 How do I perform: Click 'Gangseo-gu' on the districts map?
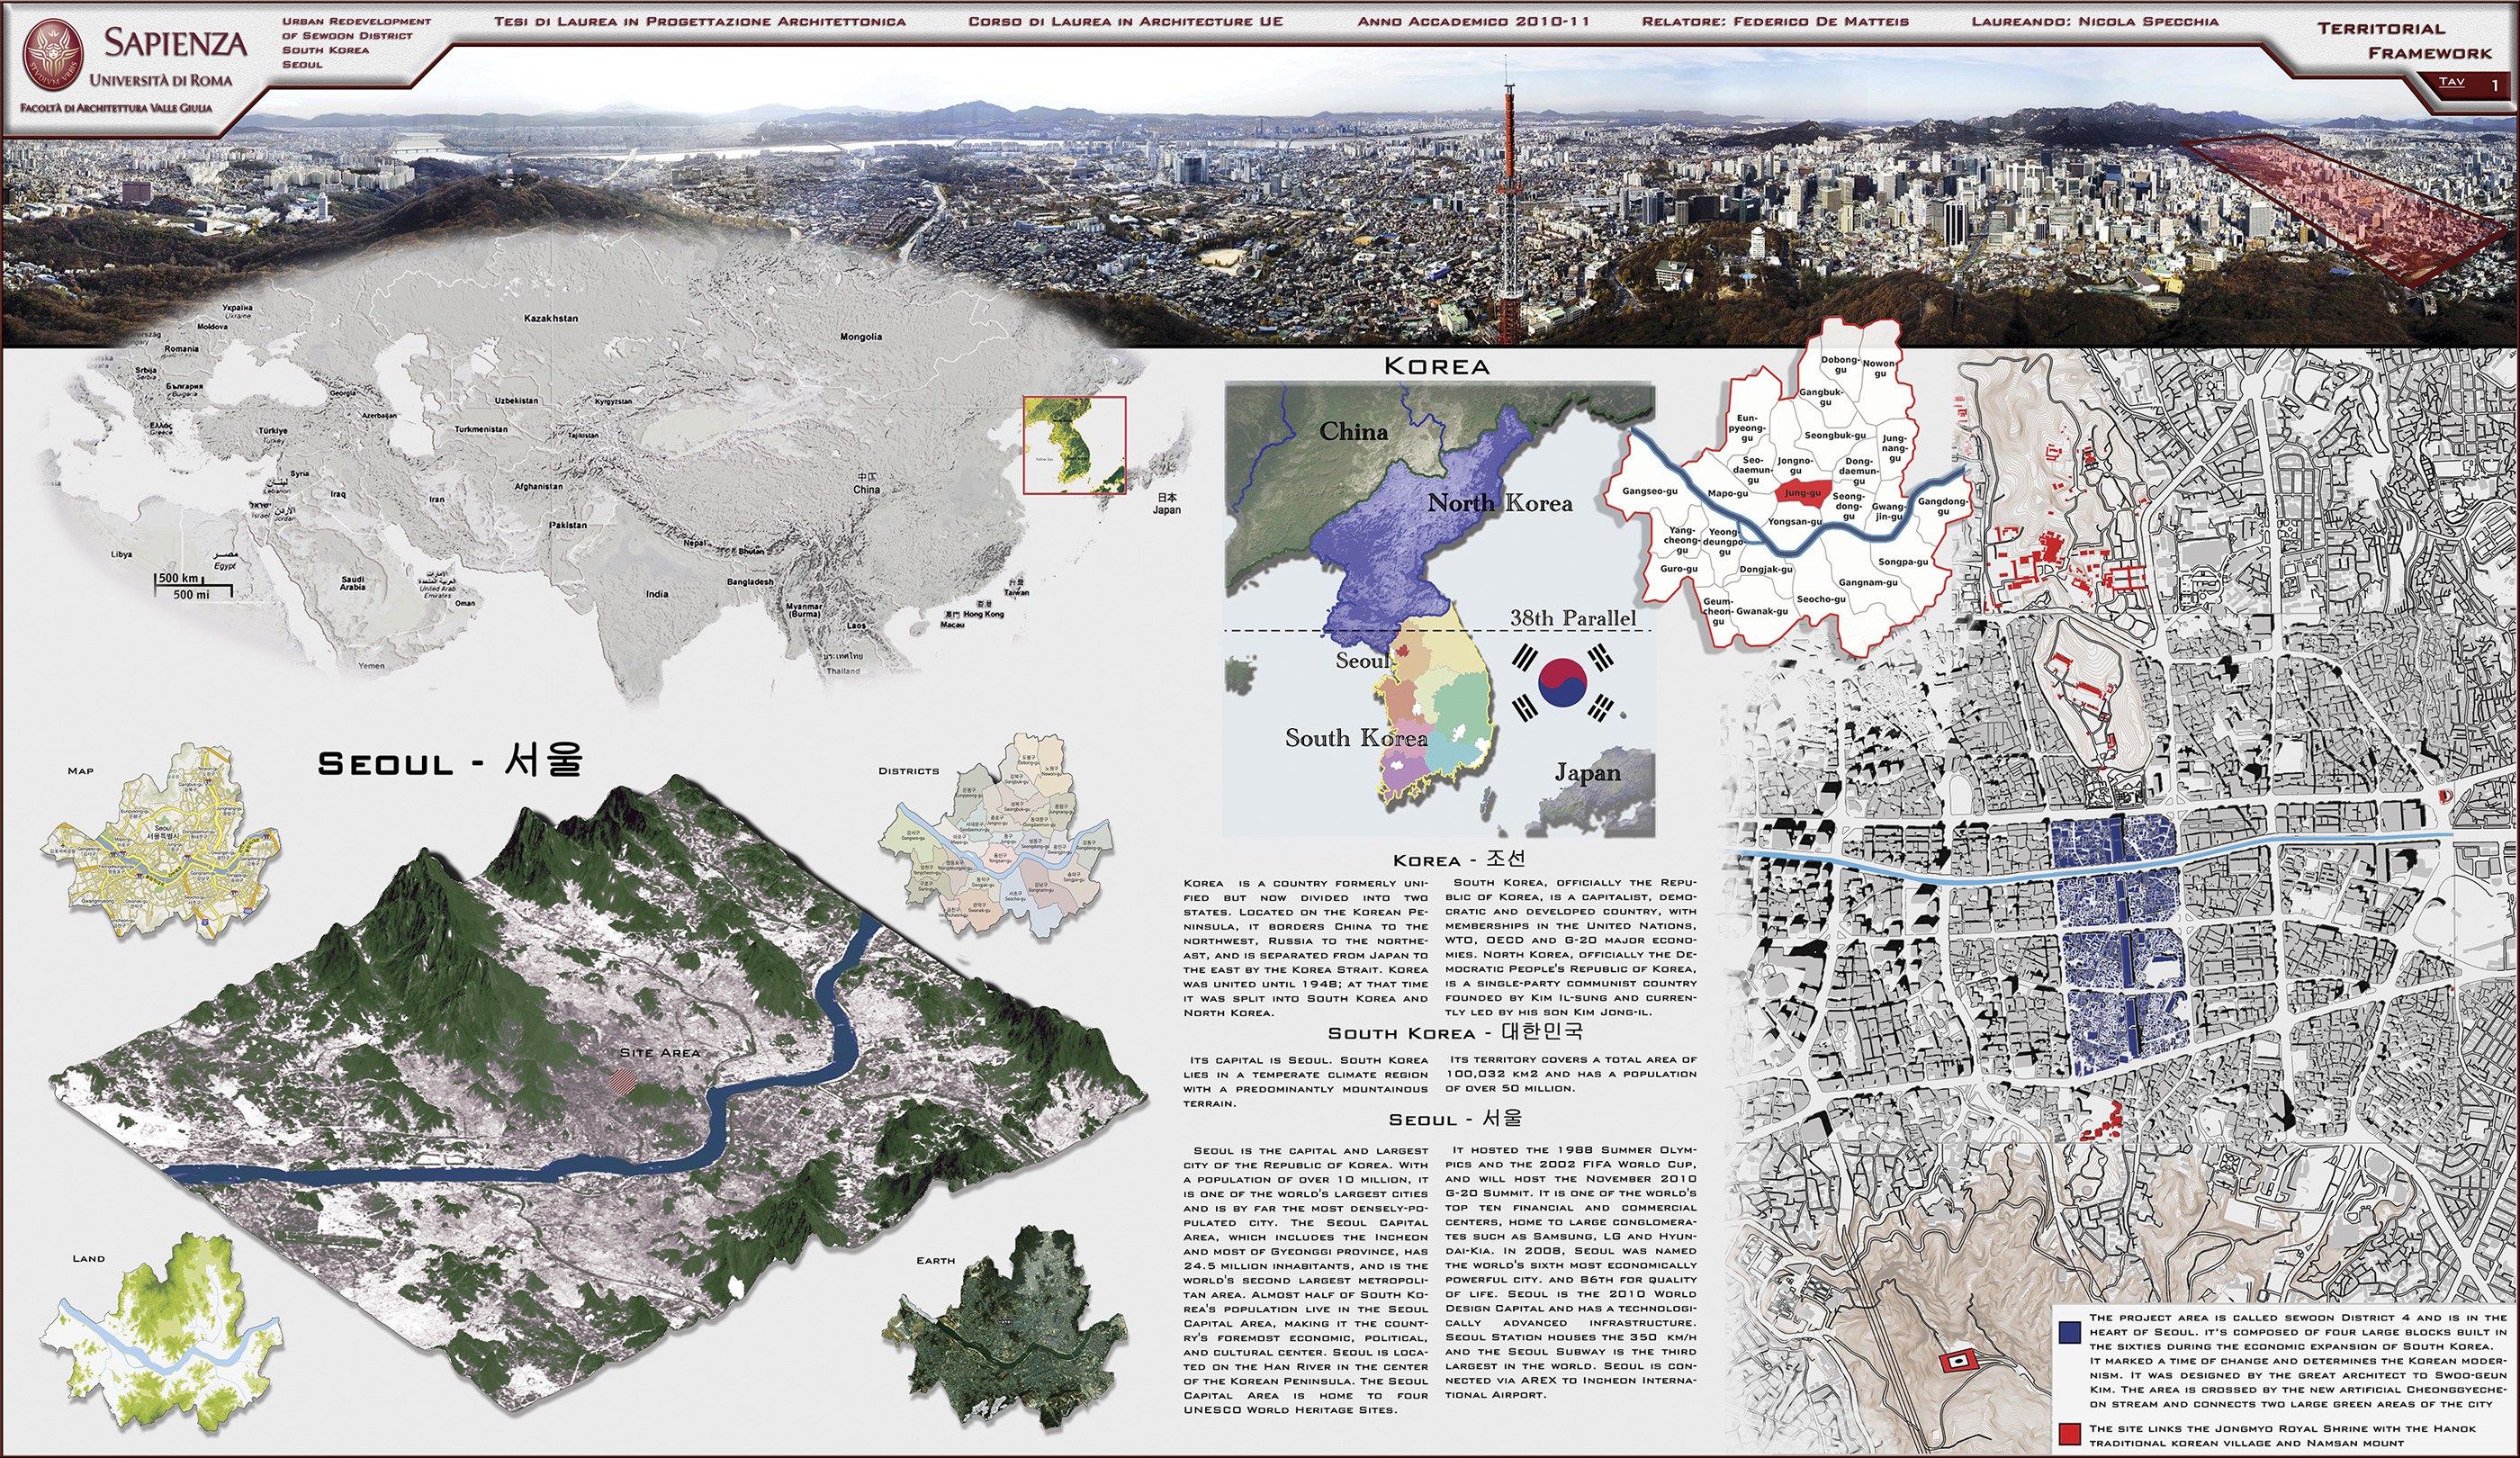tap(1650, 491)
